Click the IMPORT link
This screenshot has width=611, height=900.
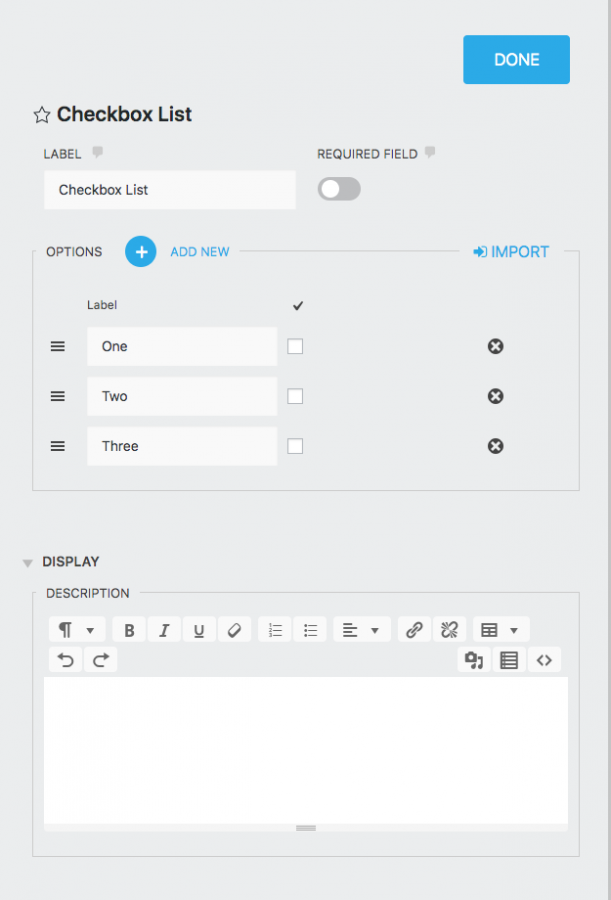coord(511,251)
